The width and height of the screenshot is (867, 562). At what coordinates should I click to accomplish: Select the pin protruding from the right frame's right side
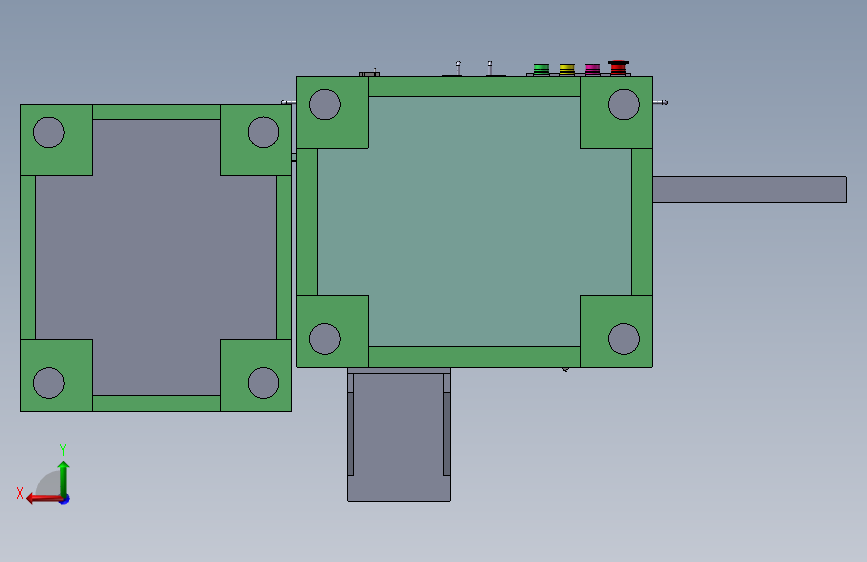[x=660, y=102]
